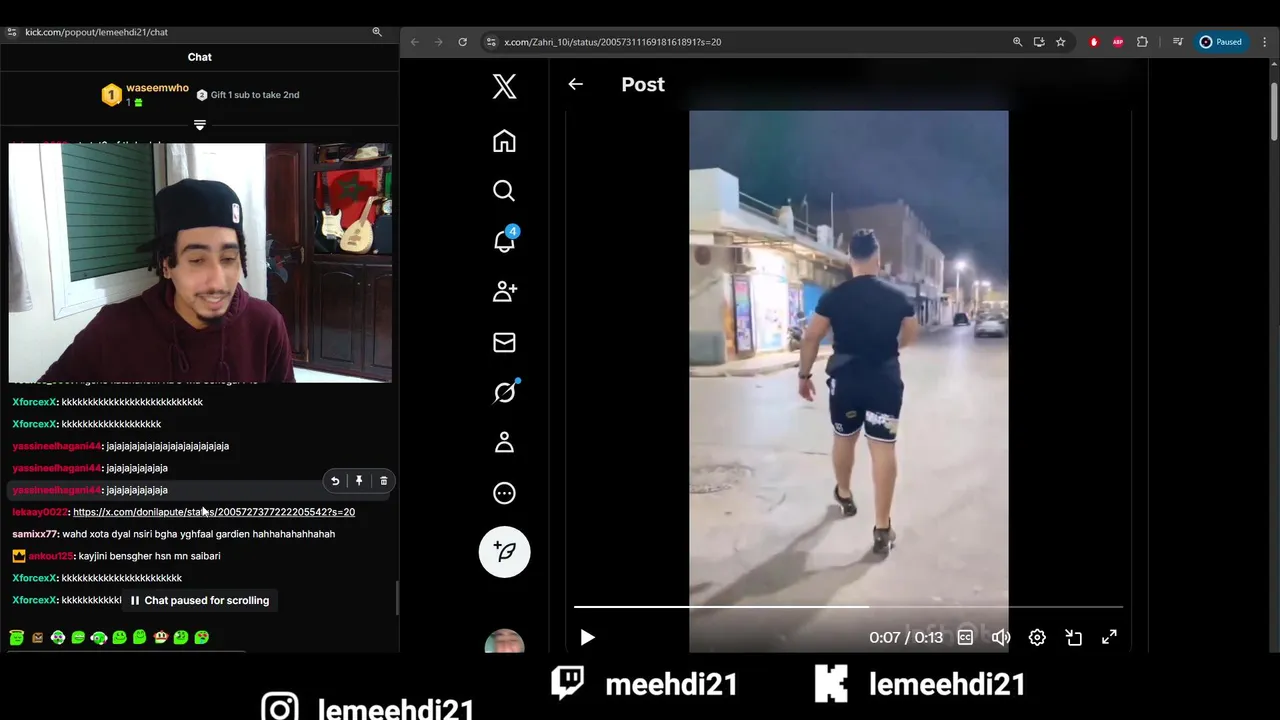Open Chrome media controls icon
Image resolution: width=1280 pixels, height=720 pixels.
[1178, 42]
